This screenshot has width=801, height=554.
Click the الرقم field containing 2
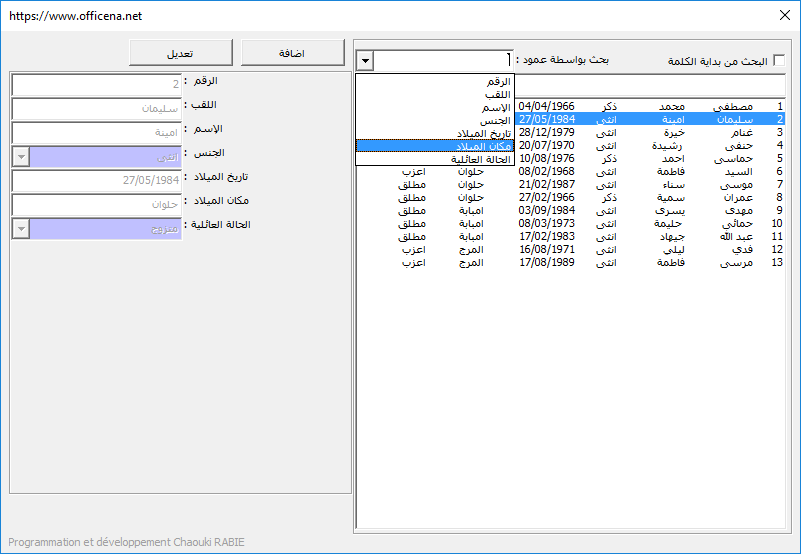tap(97, 85)
